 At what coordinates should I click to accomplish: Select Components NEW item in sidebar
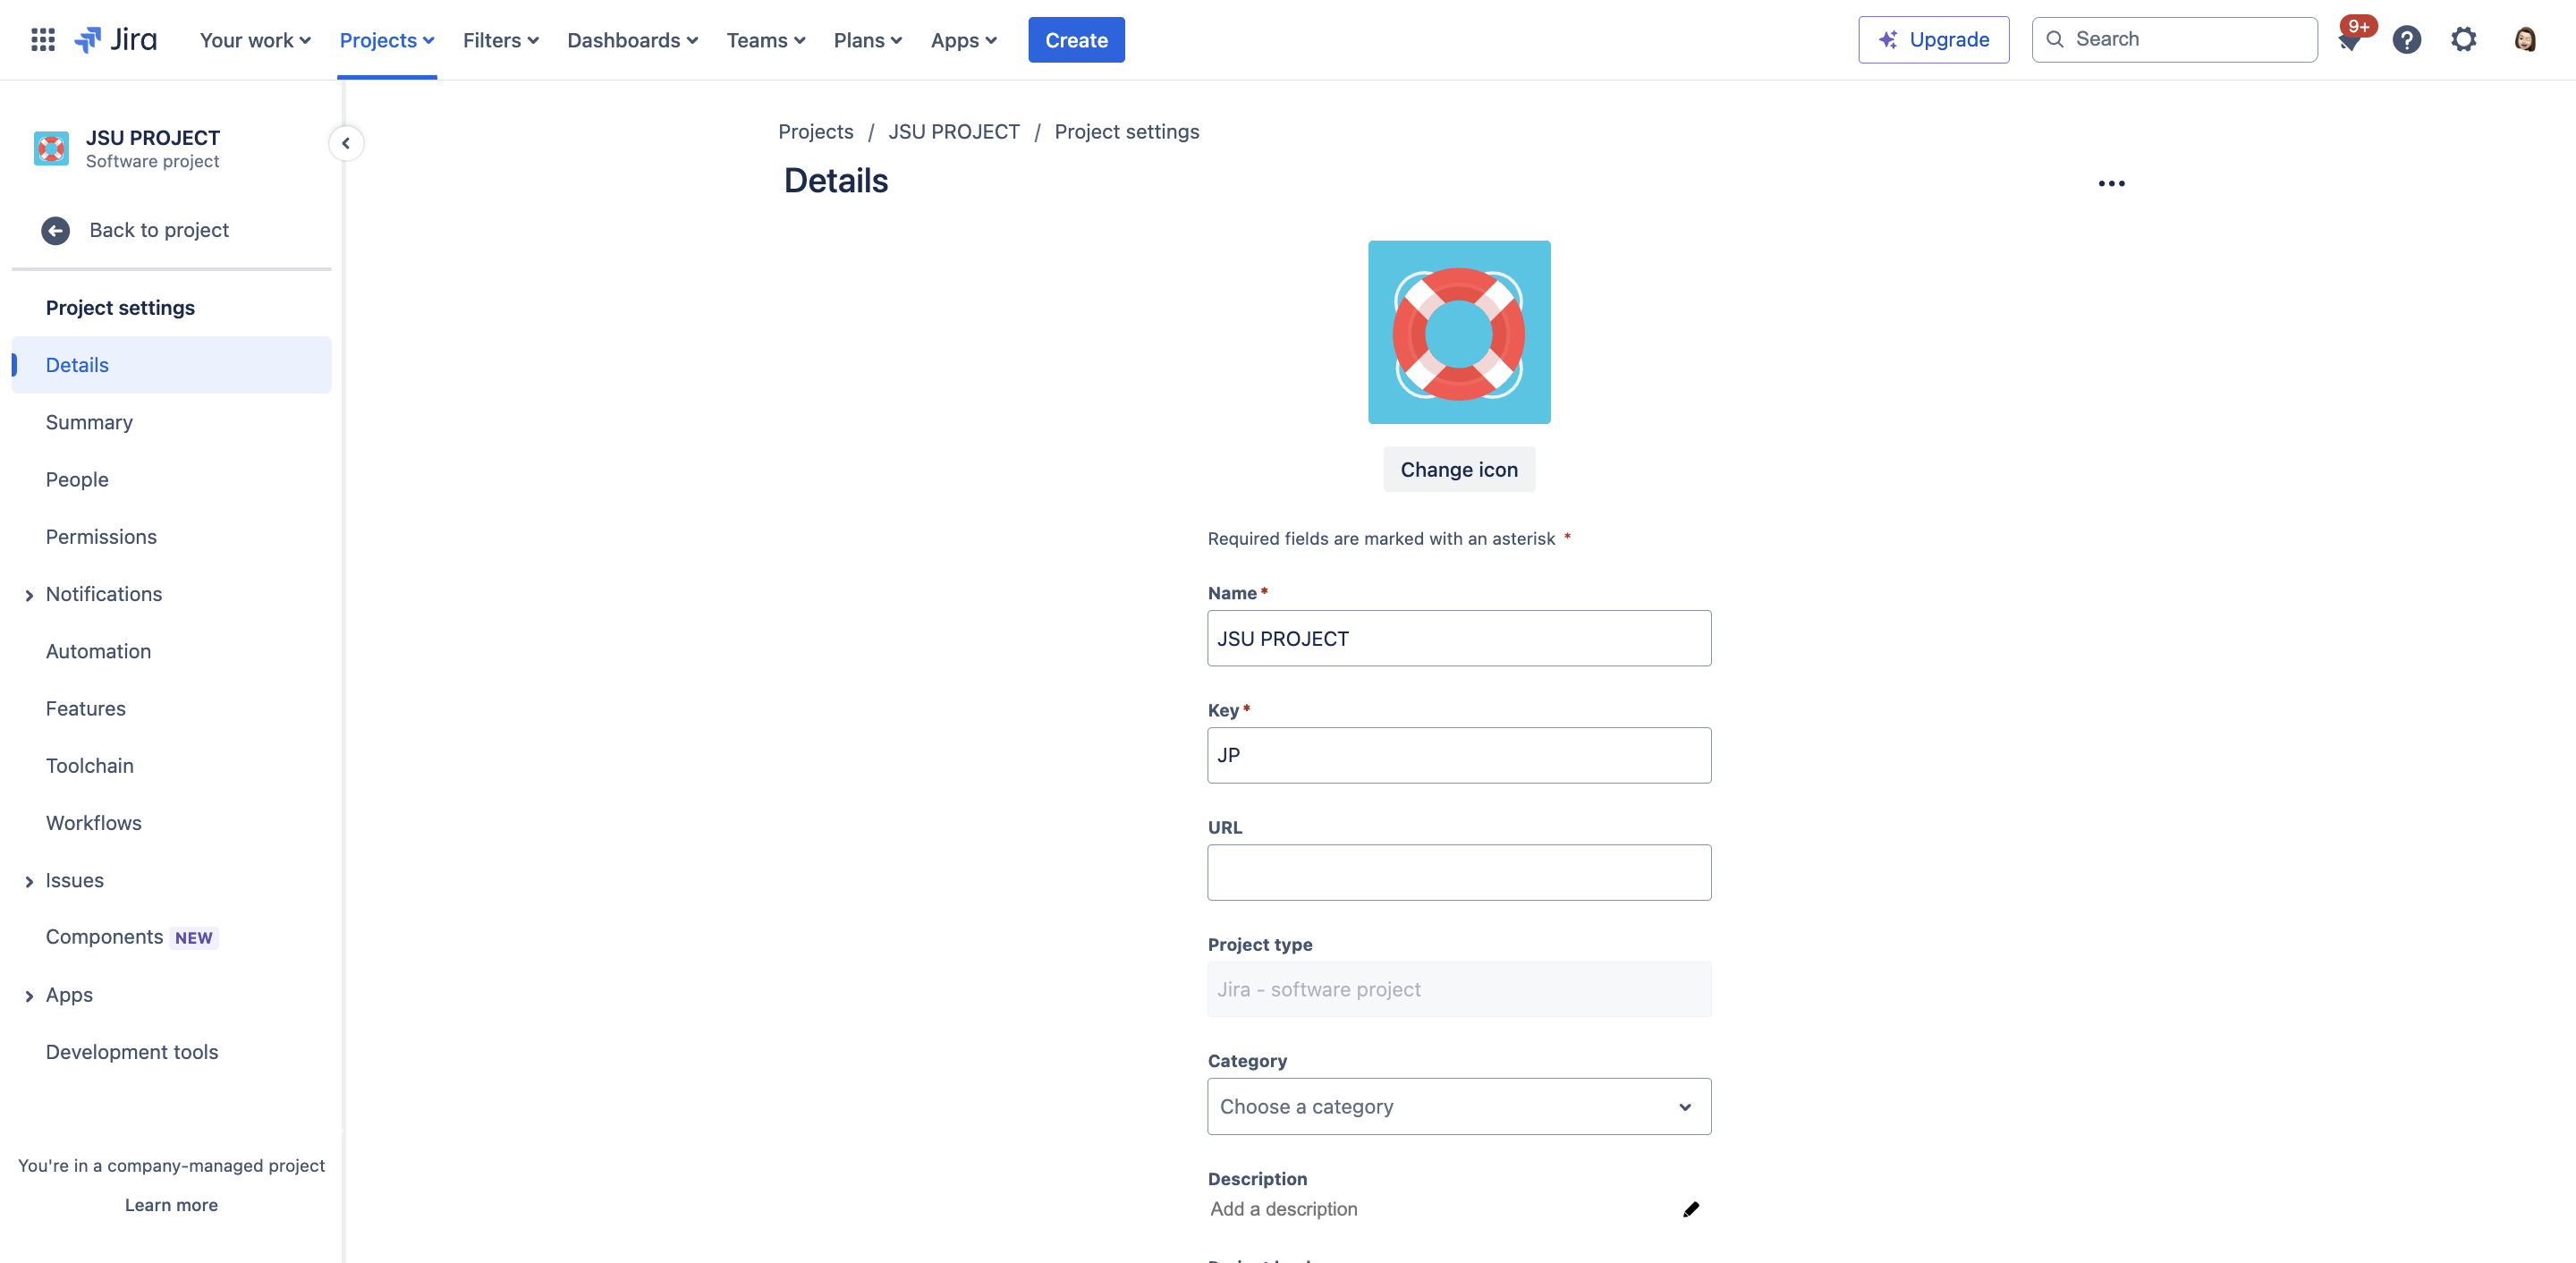[x=130, y=937]
